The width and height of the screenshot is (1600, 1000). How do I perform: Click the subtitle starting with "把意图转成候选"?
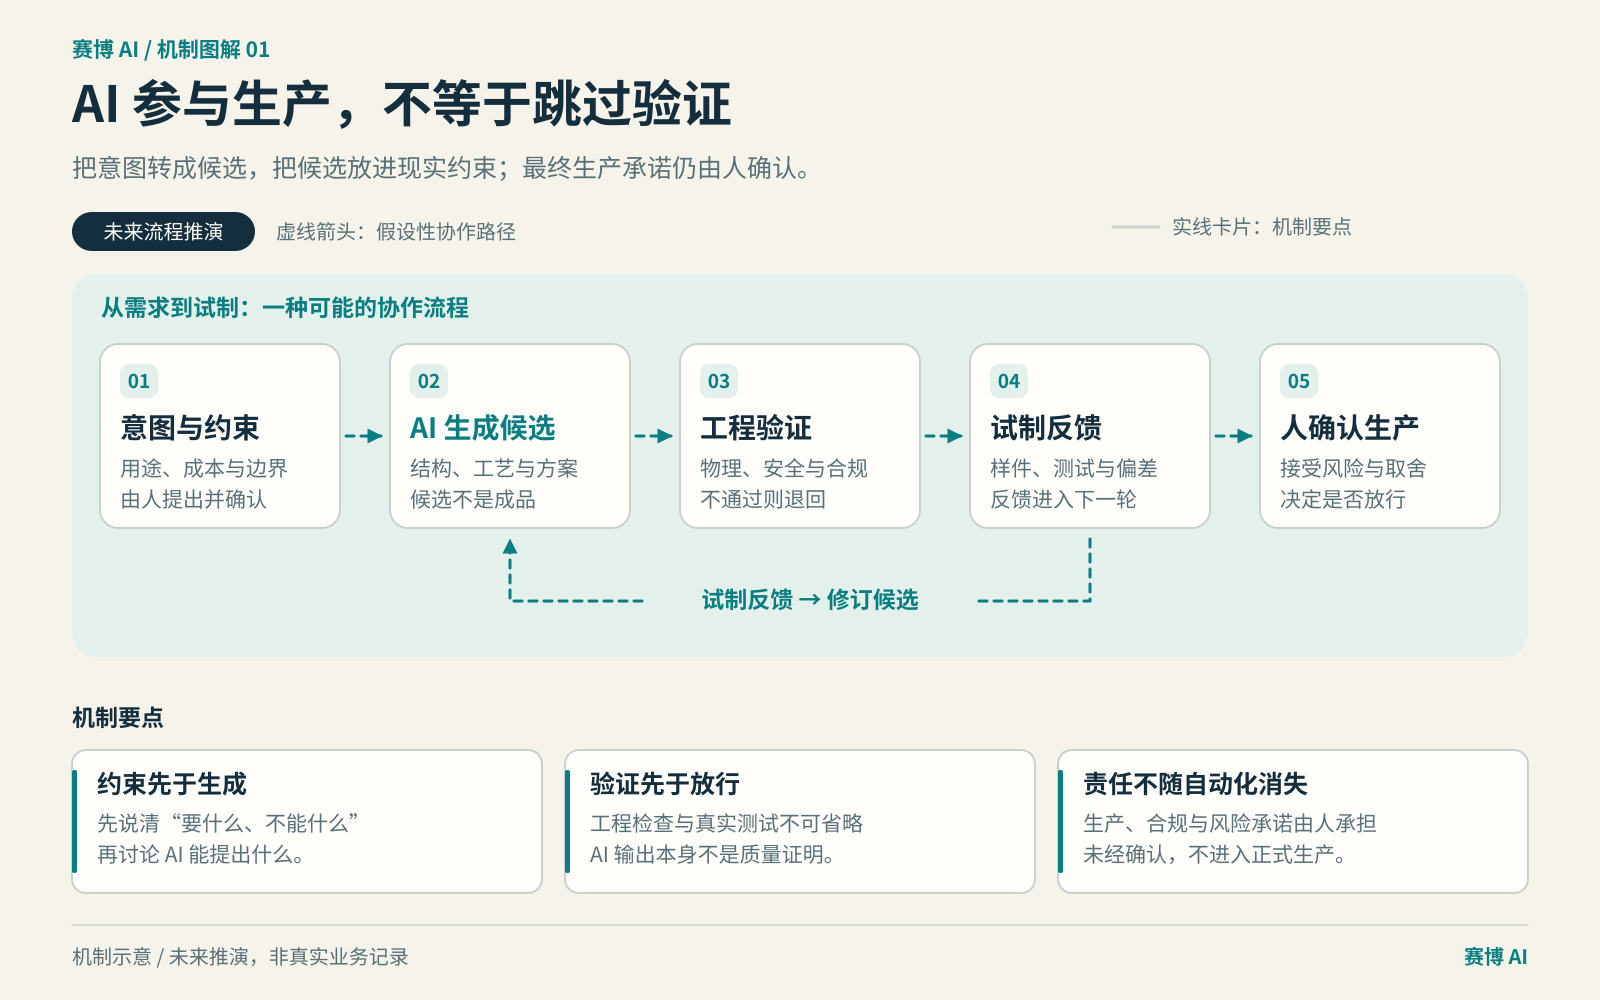click(441, 168)
